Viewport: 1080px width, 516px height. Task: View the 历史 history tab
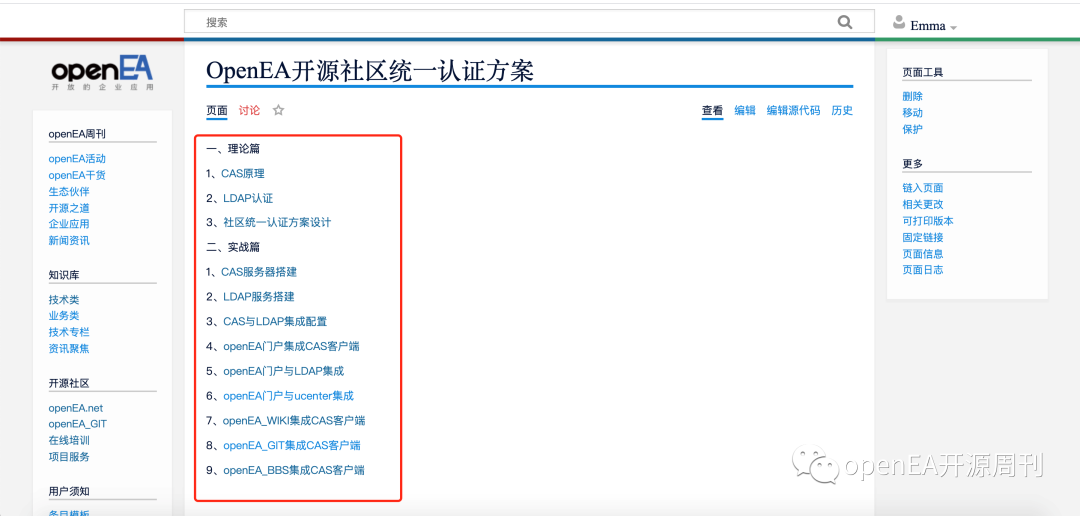coord(842,110)
